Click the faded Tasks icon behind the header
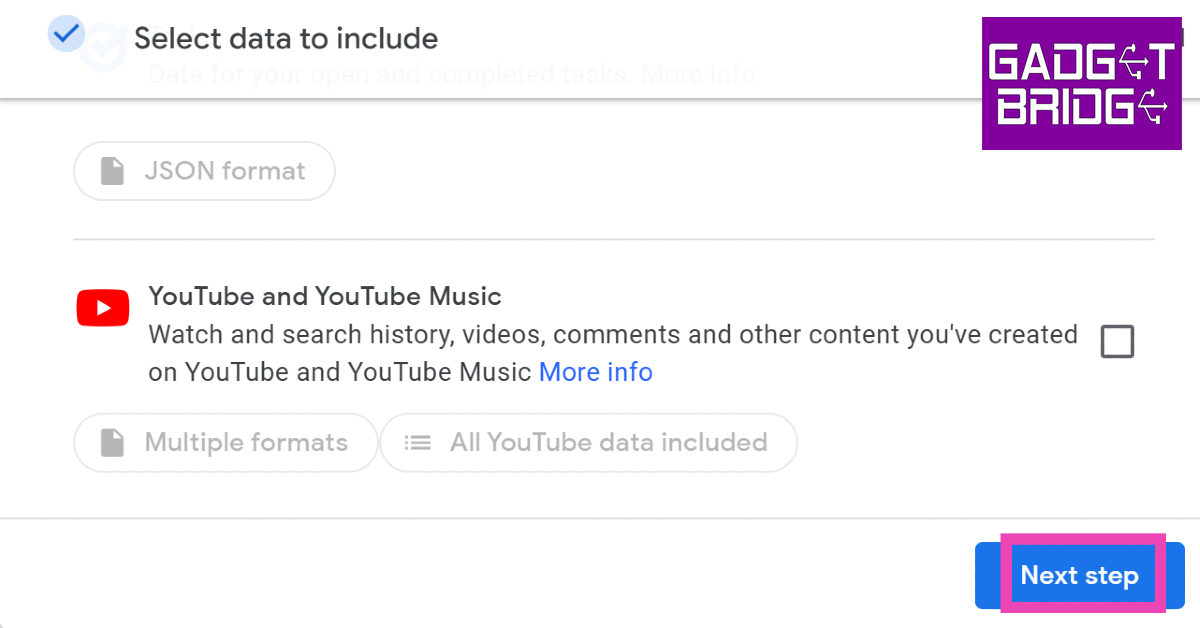Screen dimensions: 1200x628 [103, 50]
